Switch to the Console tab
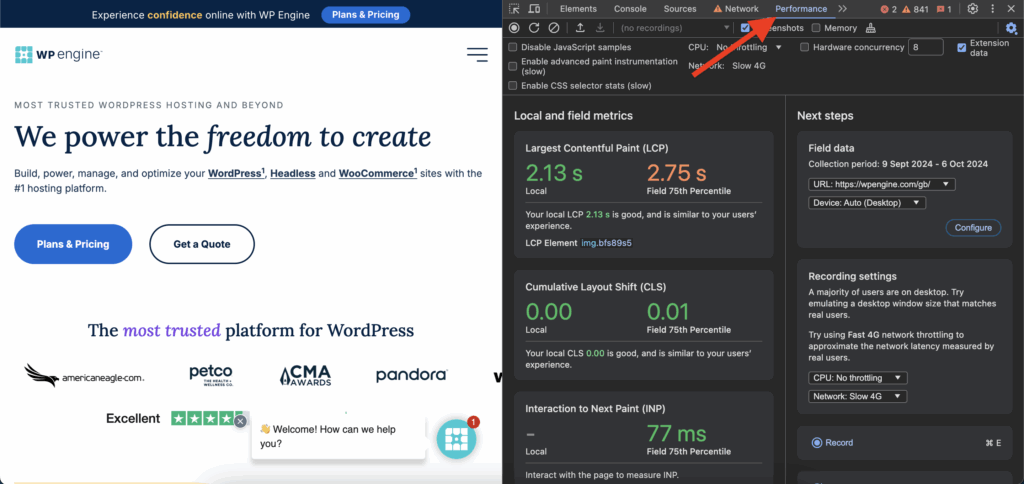The height and width of the screenshot is (484, 1024). coord(630,8)
